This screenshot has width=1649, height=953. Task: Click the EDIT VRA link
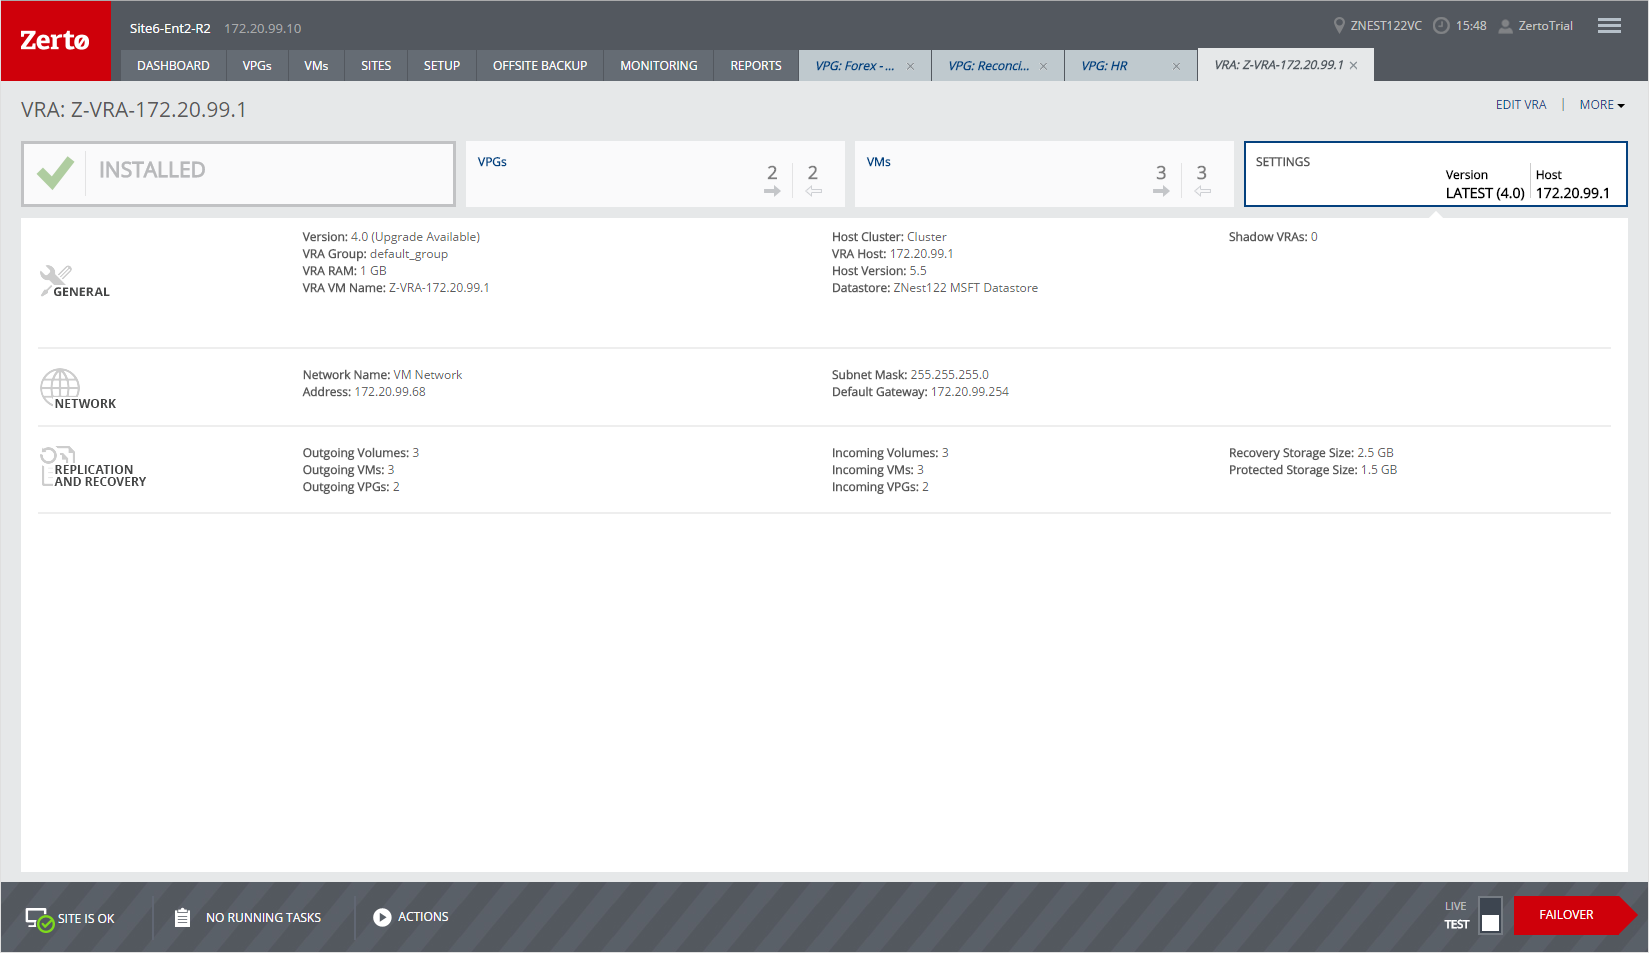(1521, 105)
